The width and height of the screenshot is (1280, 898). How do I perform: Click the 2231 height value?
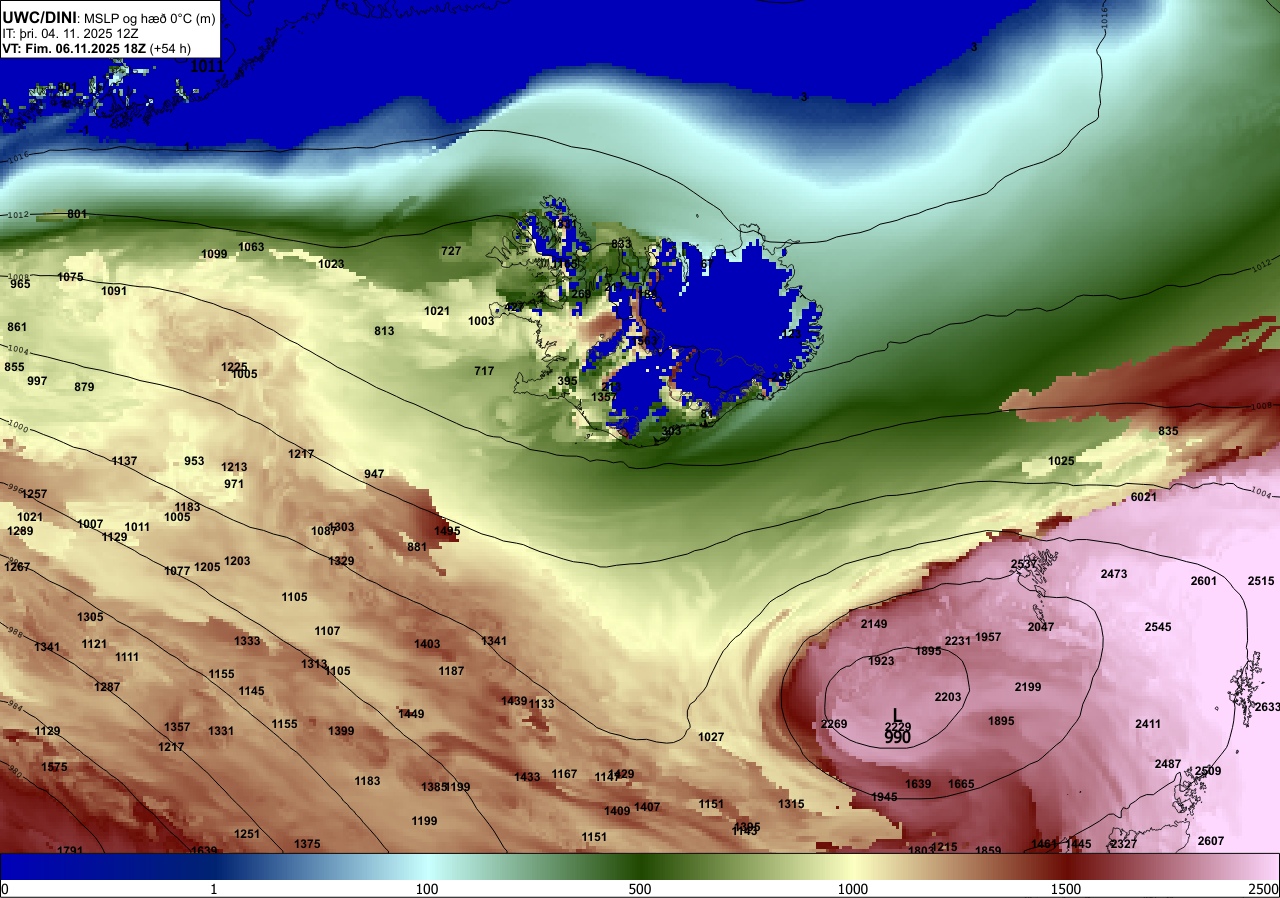(958, 641)
